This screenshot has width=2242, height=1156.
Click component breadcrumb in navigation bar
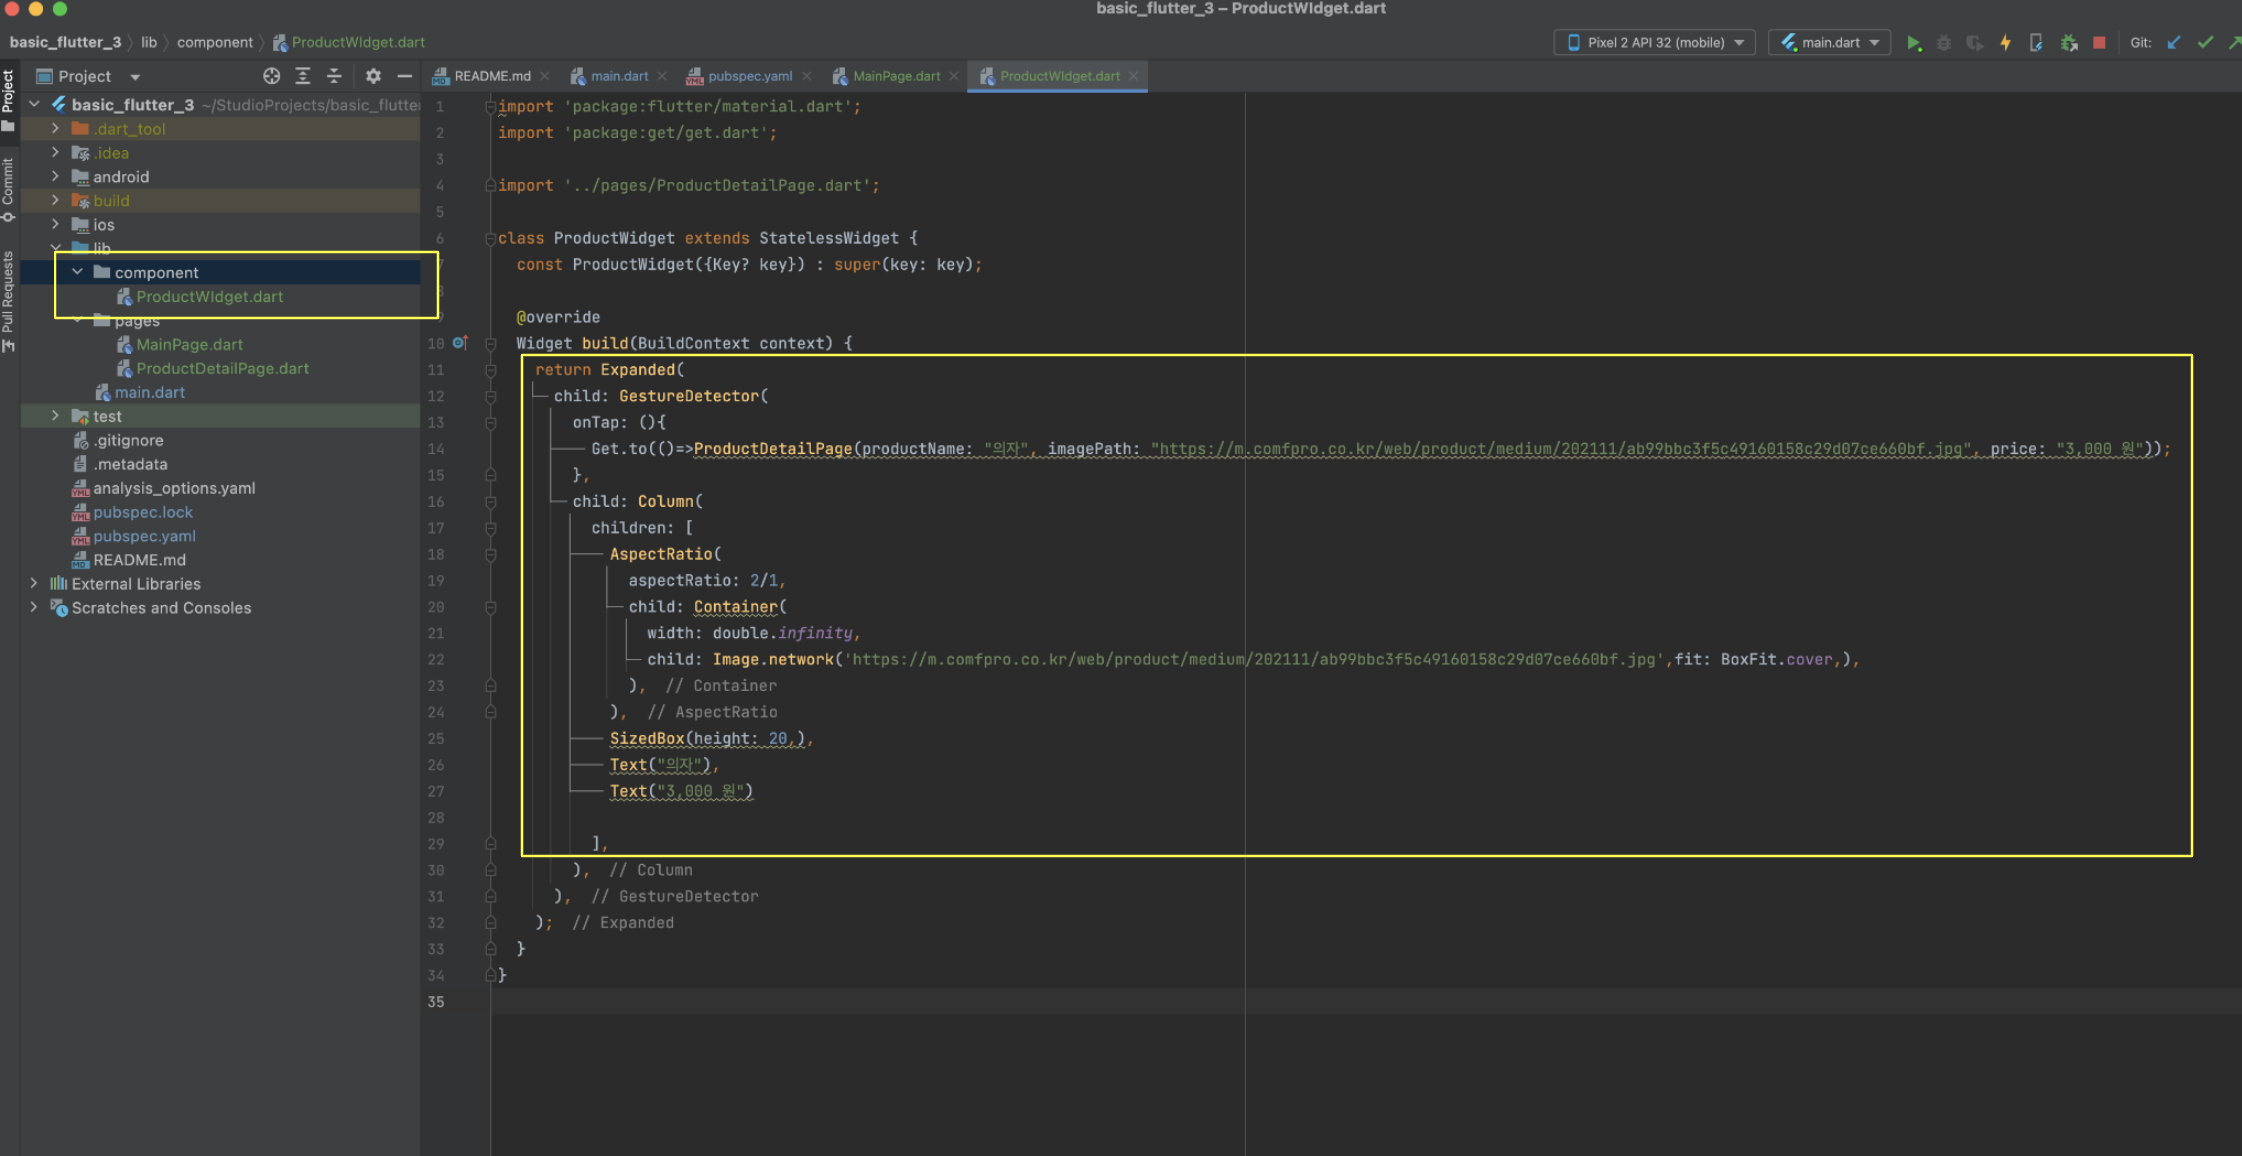coord(214,42)
